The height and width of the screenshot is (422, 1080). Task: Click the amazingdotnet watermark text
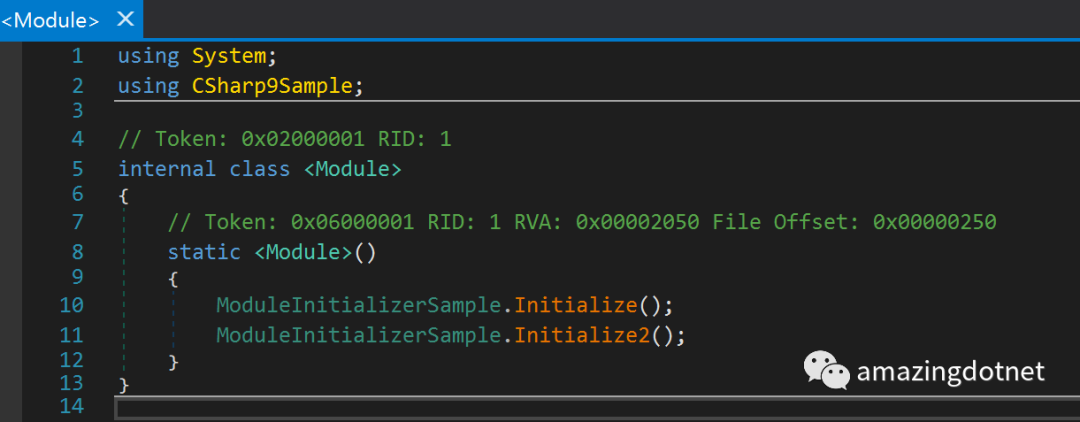point(951,372)
